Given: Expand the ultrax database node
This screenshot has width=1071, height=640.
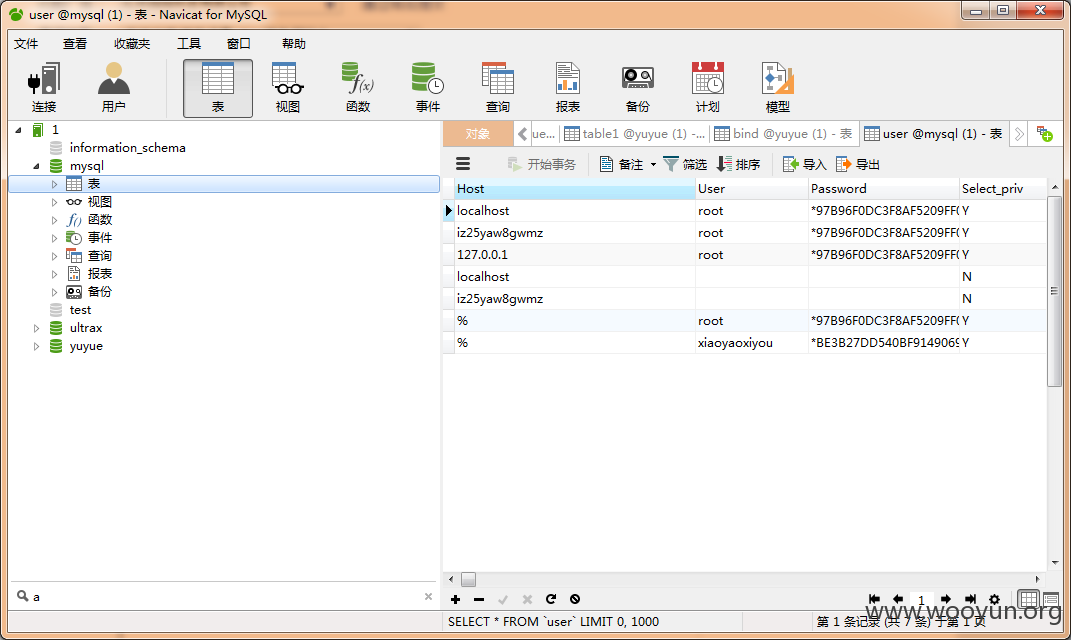Looking at the screenshot, I should (36, 328).
